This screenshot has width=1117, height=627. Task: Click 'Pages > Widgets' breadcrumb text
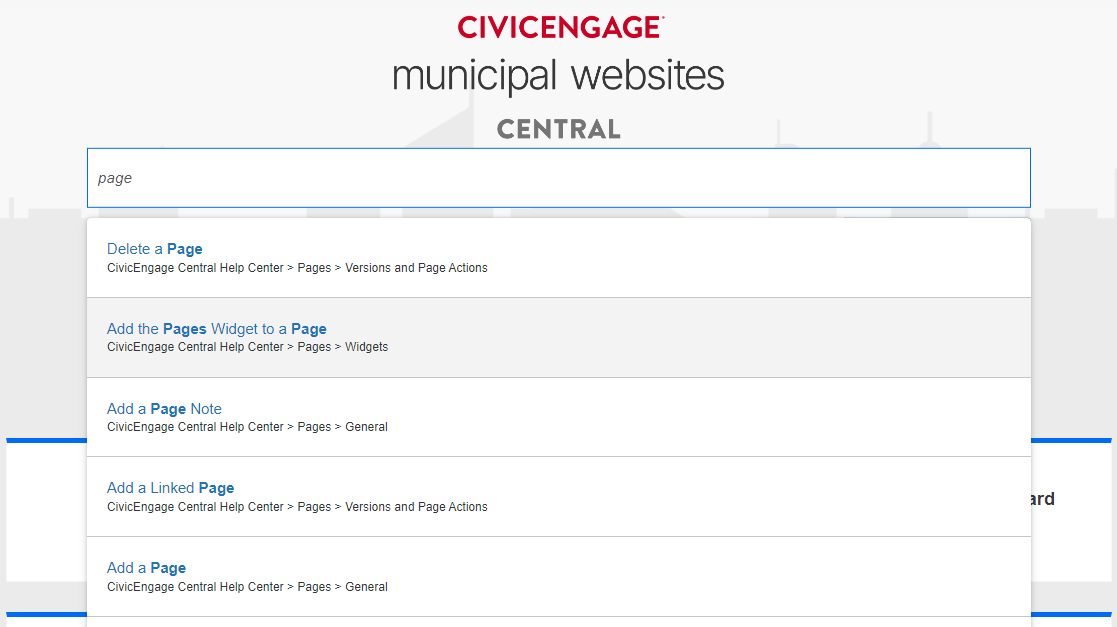point(343,347)
